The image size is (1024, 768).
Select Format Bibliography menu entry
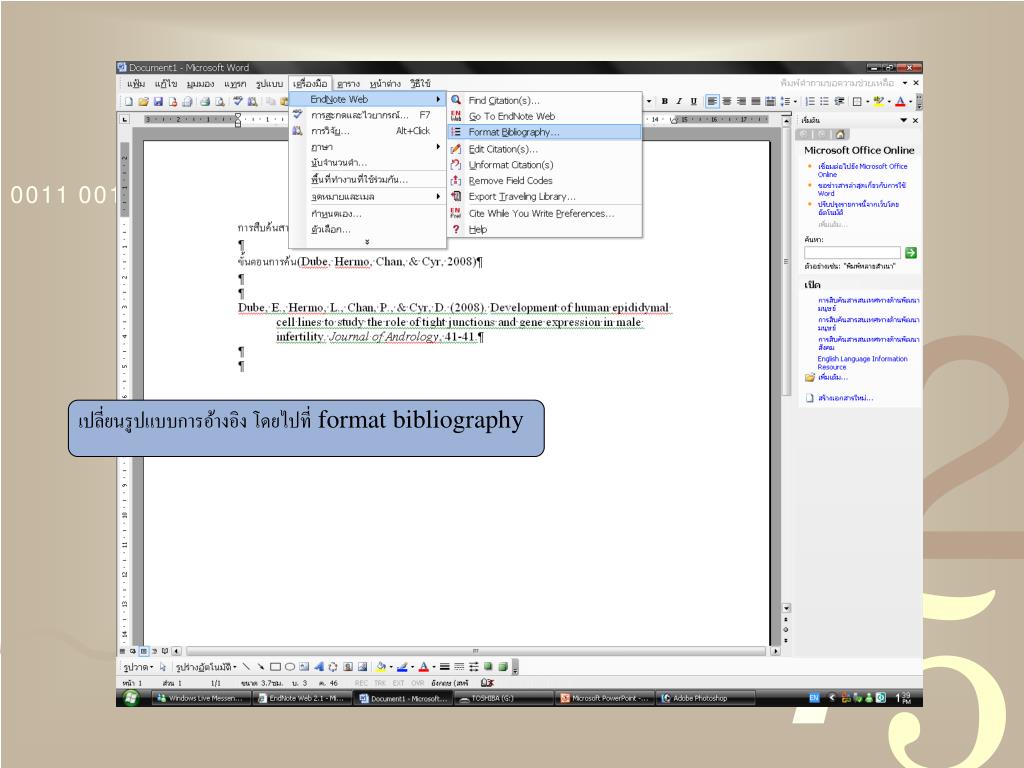point(545,132)
